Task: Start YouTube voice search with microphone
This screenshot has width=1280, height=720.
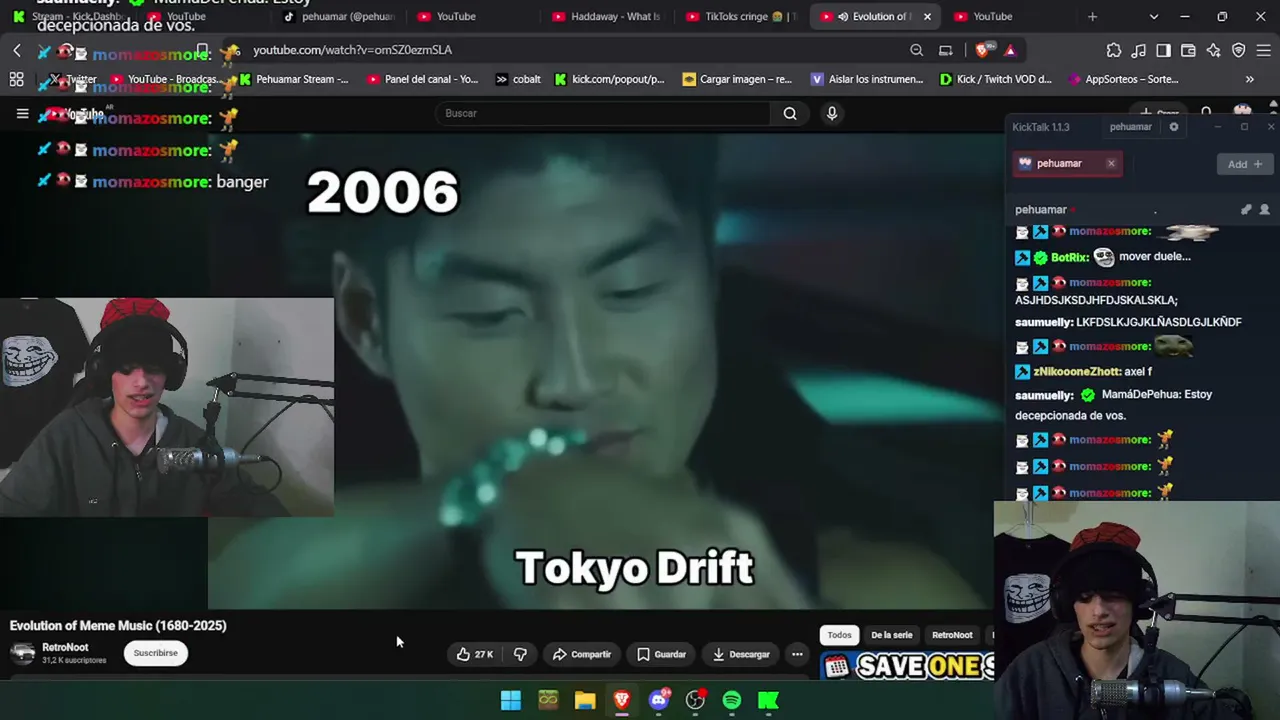Action: pyautogui.click(x=832, y=114)
